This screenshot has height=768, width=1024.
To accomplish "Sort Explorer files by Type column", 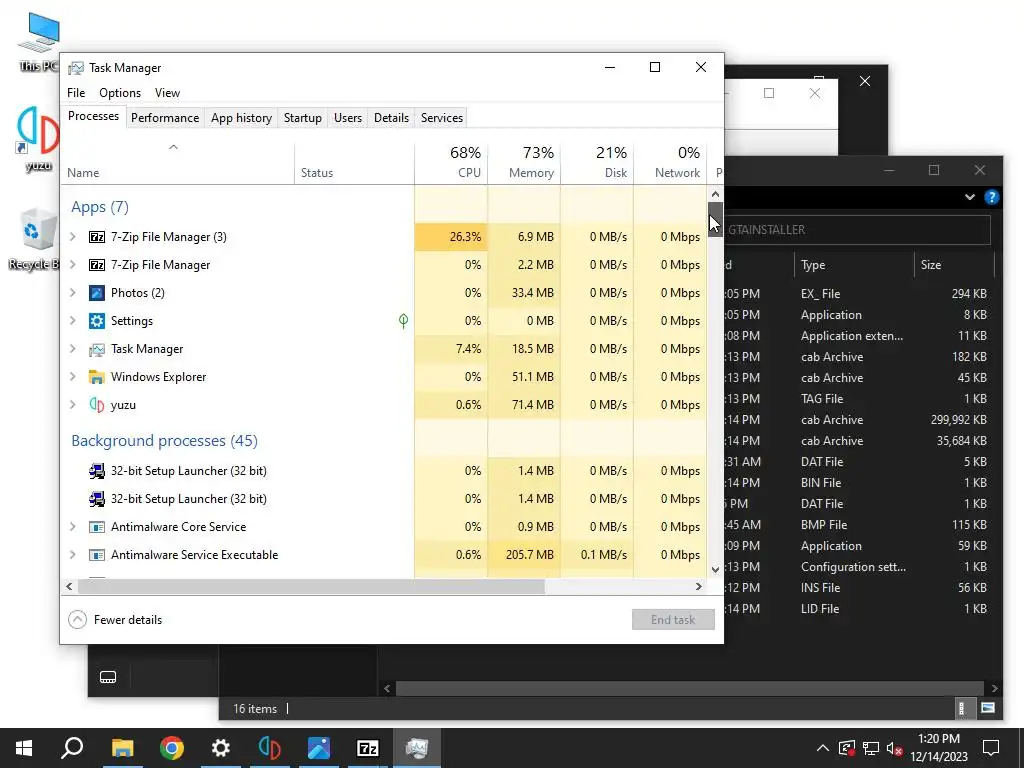I will 854,264.
